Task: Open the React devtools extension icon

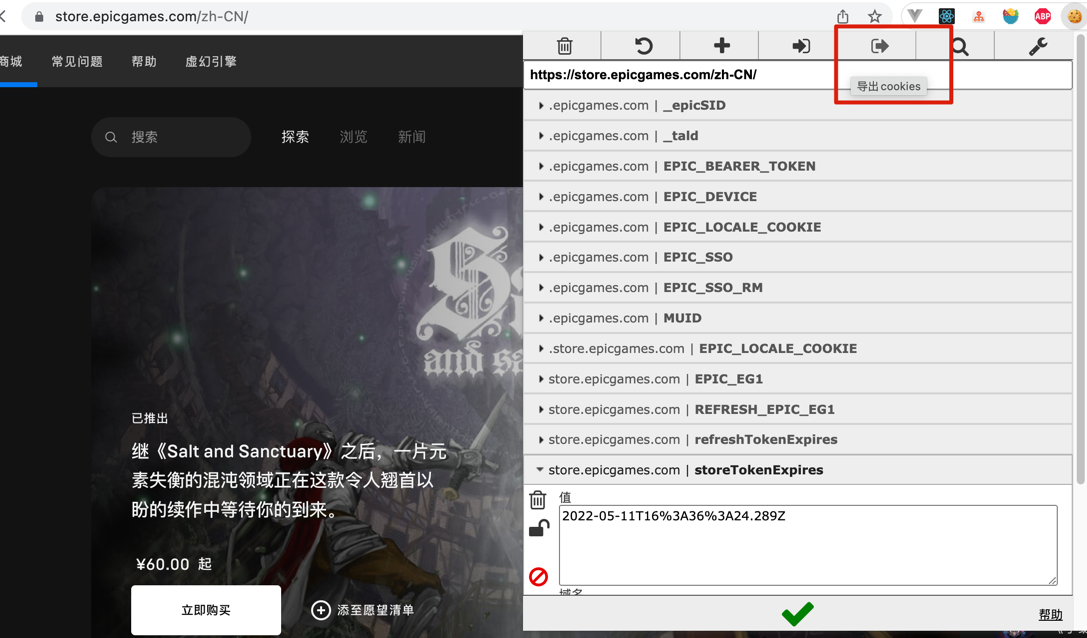Action: click(x=946, y=16)
